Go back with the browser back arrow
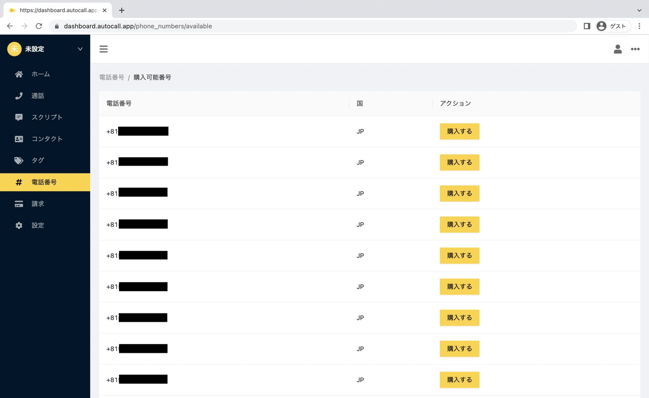 coord(10,26)
